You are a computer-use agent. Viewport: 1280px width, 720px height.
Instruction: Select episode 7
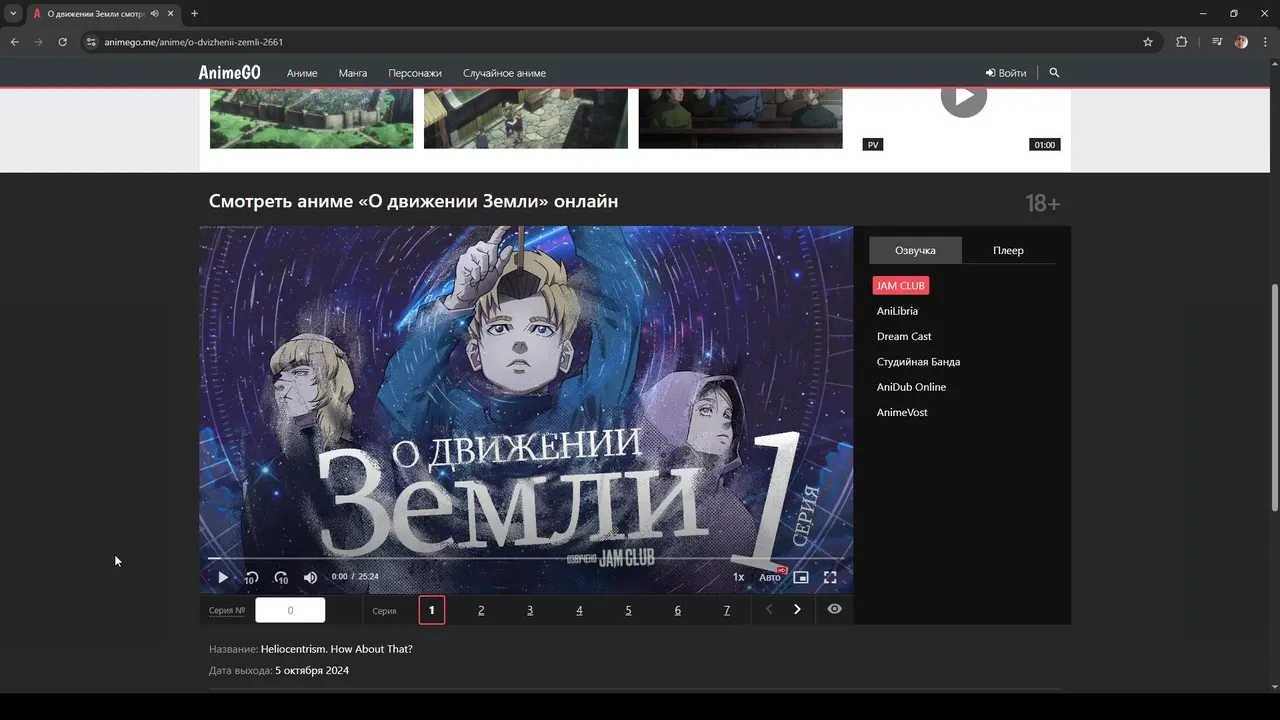point(726,610)
